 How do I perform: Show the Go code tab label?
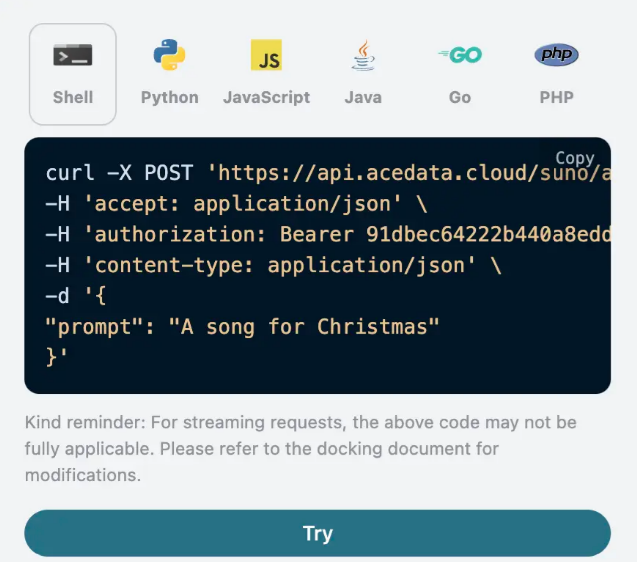pos(460,98)
